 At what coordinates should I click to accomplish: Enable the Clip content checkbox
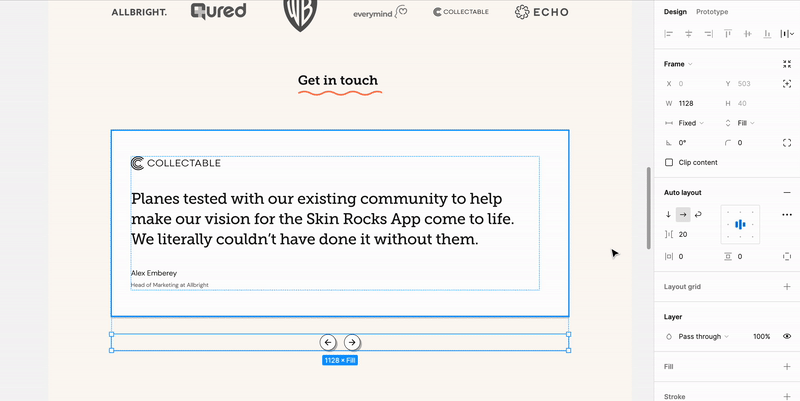click(669, 162)
